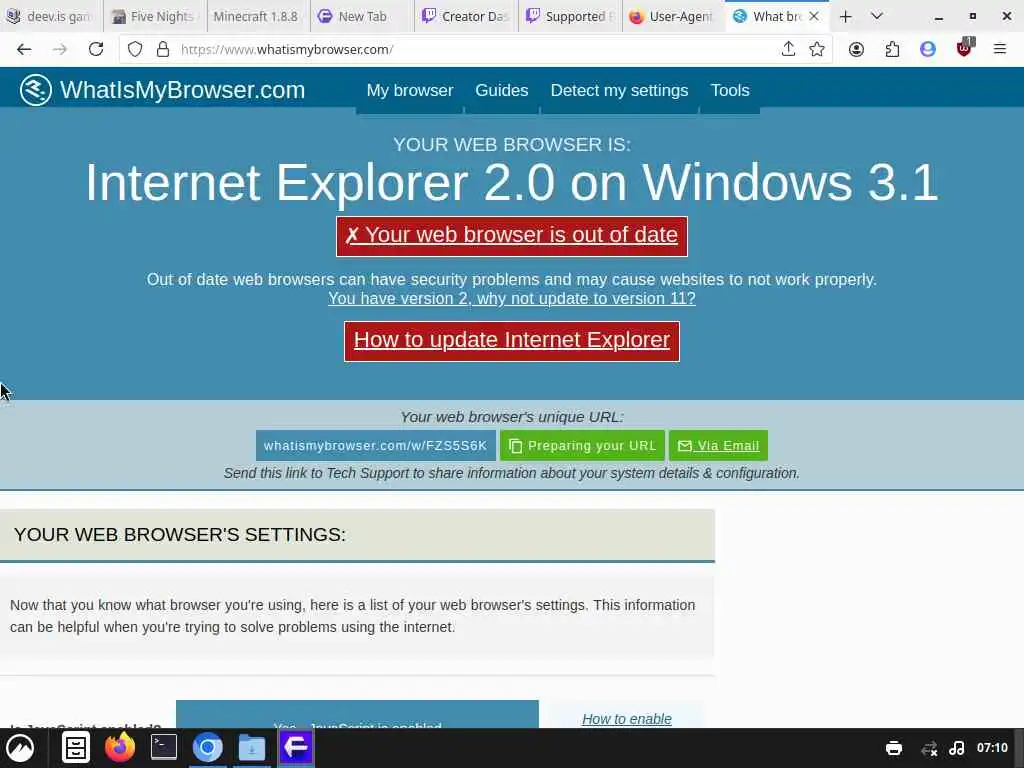Open the Firefox hamburger menu
The height and width of the screenshot is (768, 1024).
1000,50
